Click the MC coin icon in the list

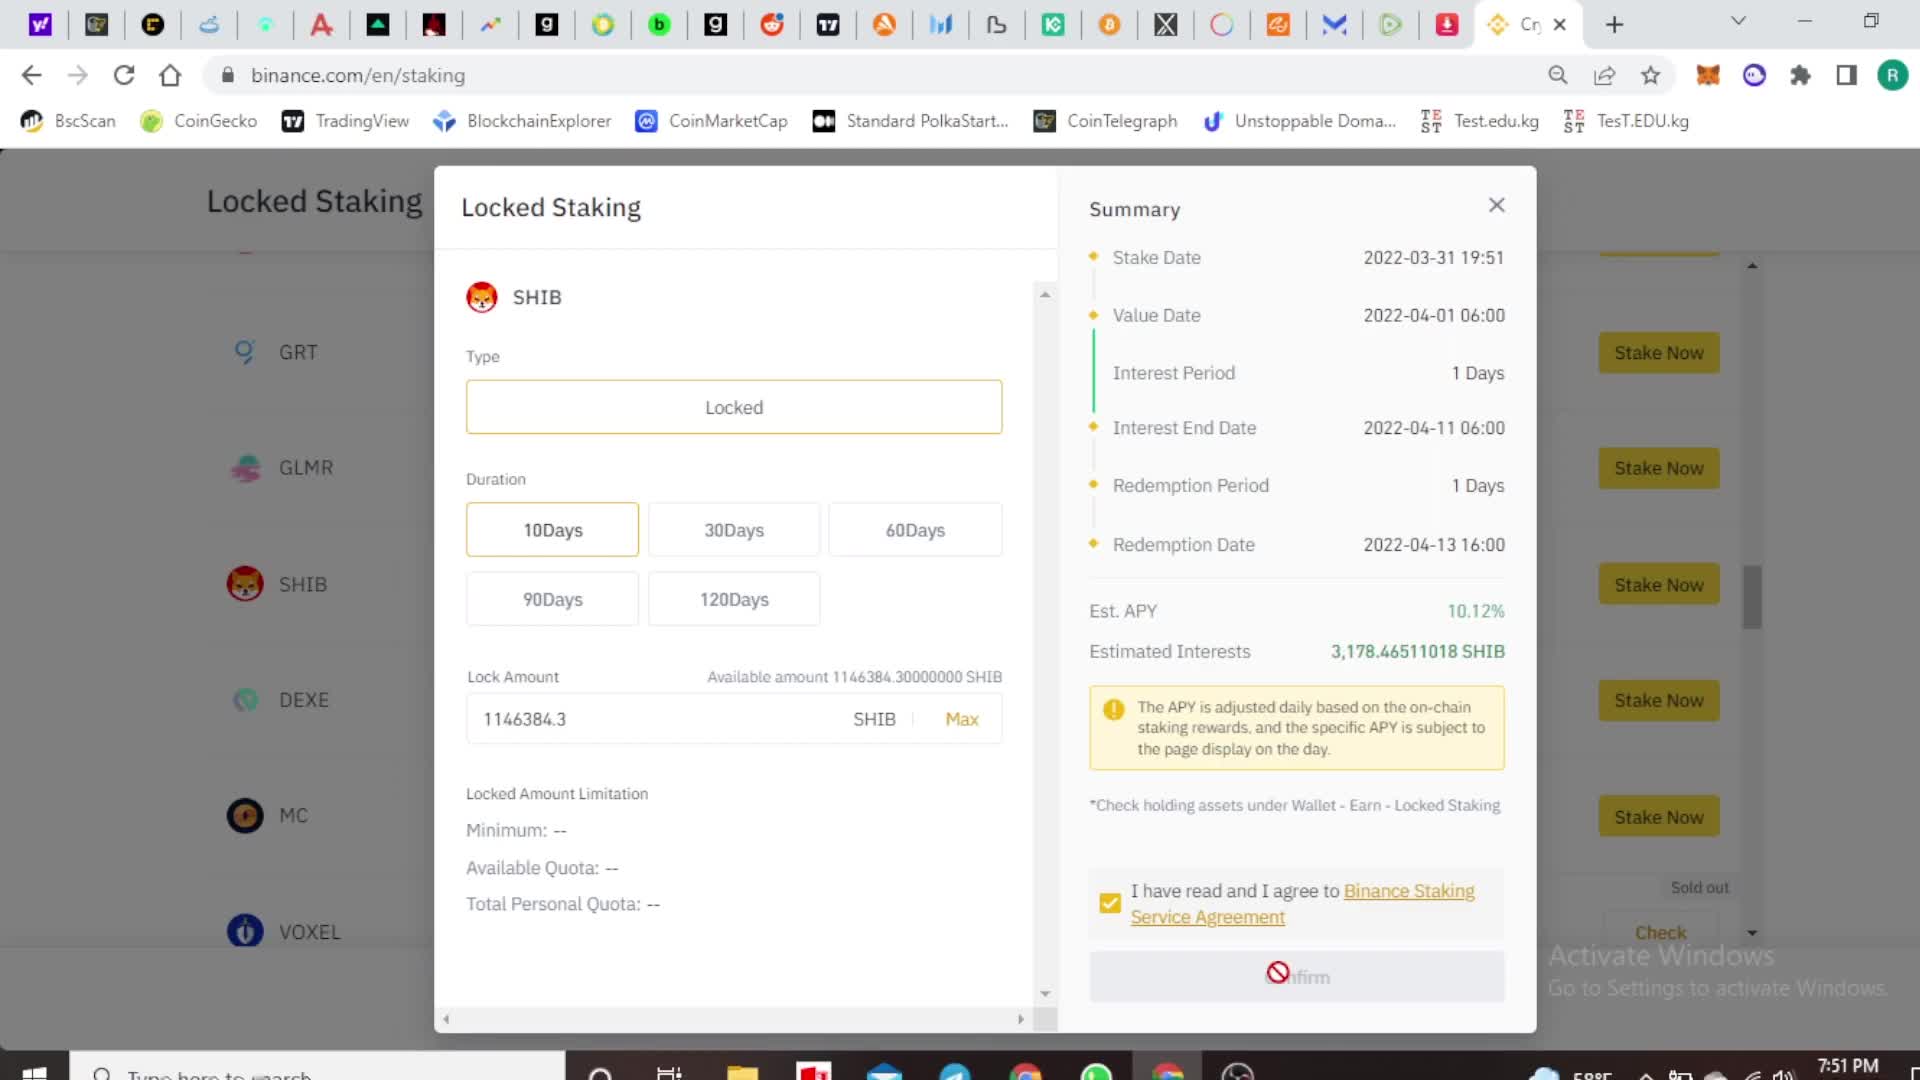[245, 816]
